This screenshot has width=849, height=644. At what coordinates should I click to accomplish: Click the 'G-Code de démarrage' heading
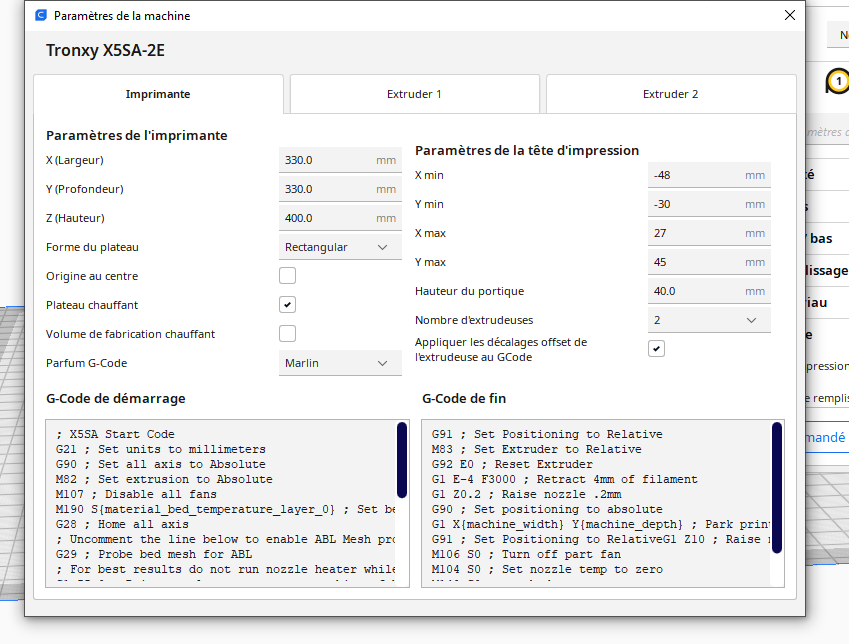116,399
